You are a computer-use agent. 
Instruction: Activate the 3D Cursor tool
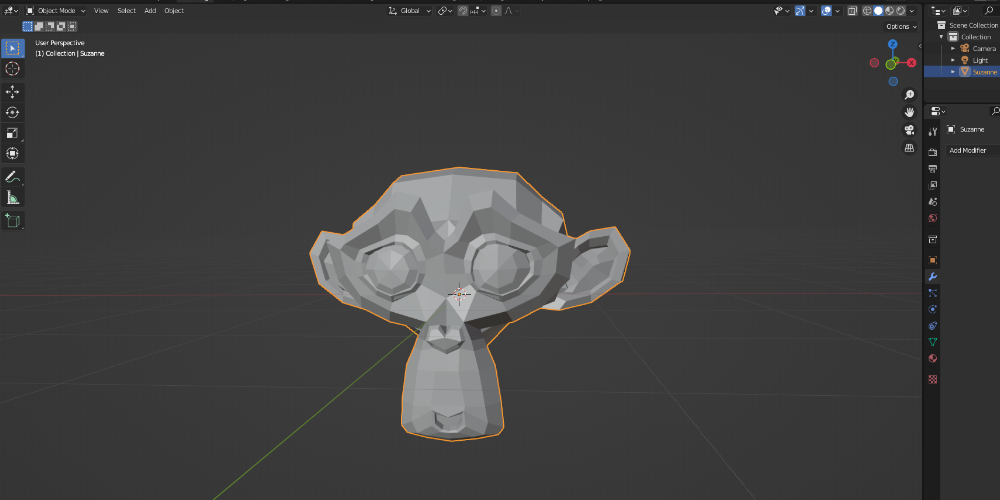coord(13,69)
